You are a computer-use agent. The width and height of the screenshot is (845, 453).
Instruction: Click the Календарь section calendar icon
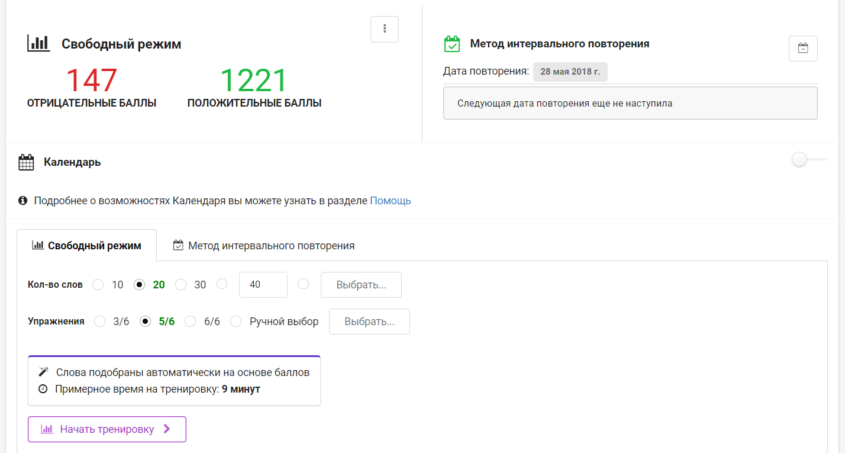tap(26, 162)
